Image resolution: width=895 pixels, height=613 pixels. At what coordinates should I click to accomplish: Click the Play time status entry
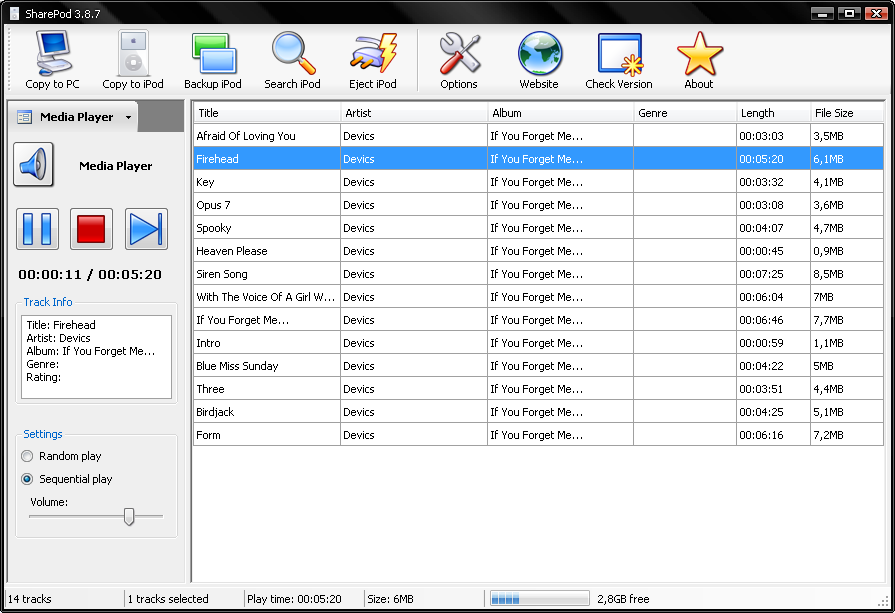point(294,599)
